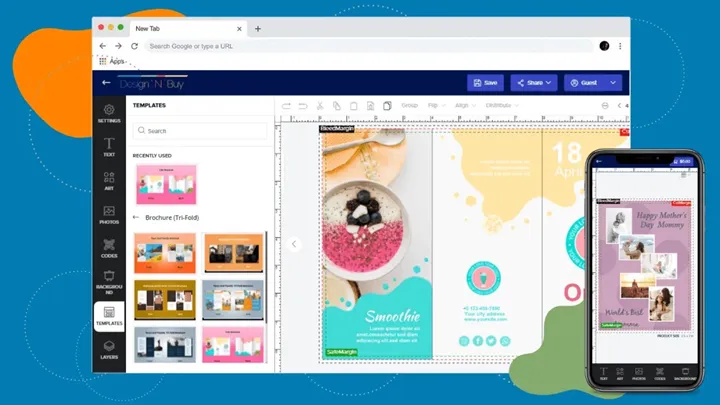Screen dimensions: 720x405
Task: Select the Text tool in sidebar
Action: [109, 147]
